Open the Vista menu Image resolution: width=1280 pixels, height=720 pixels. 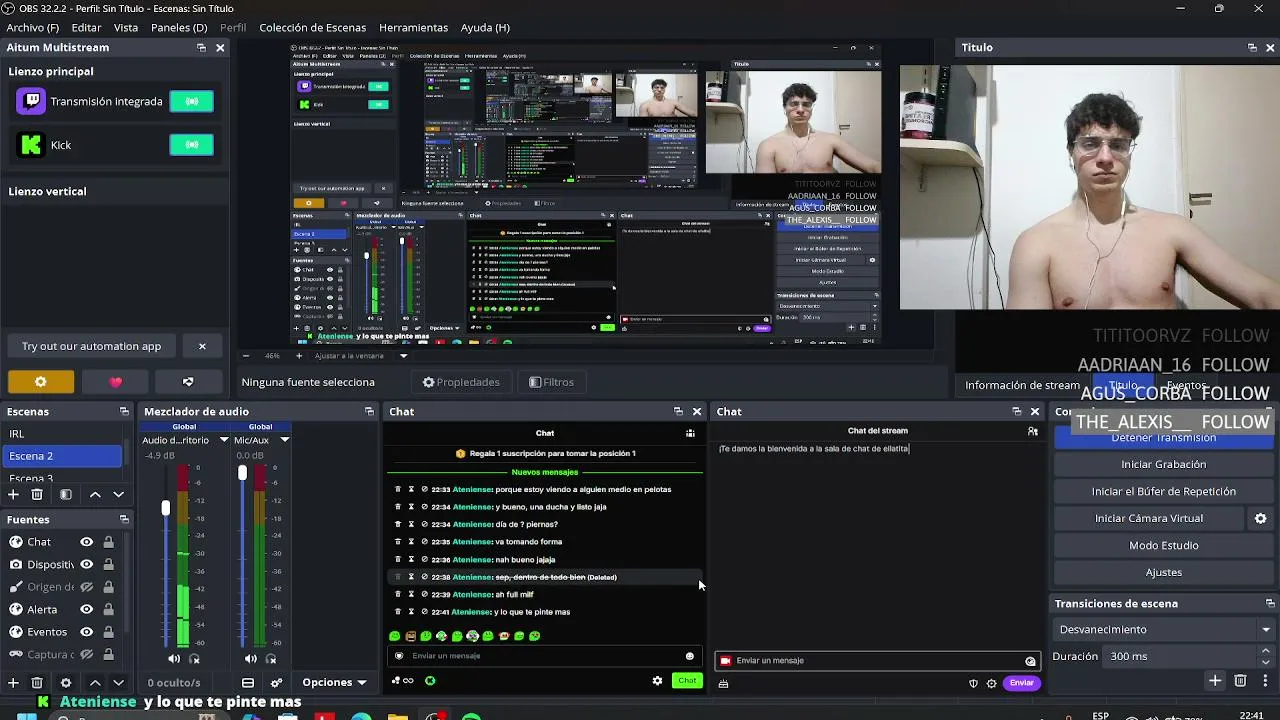click(126, 27)
